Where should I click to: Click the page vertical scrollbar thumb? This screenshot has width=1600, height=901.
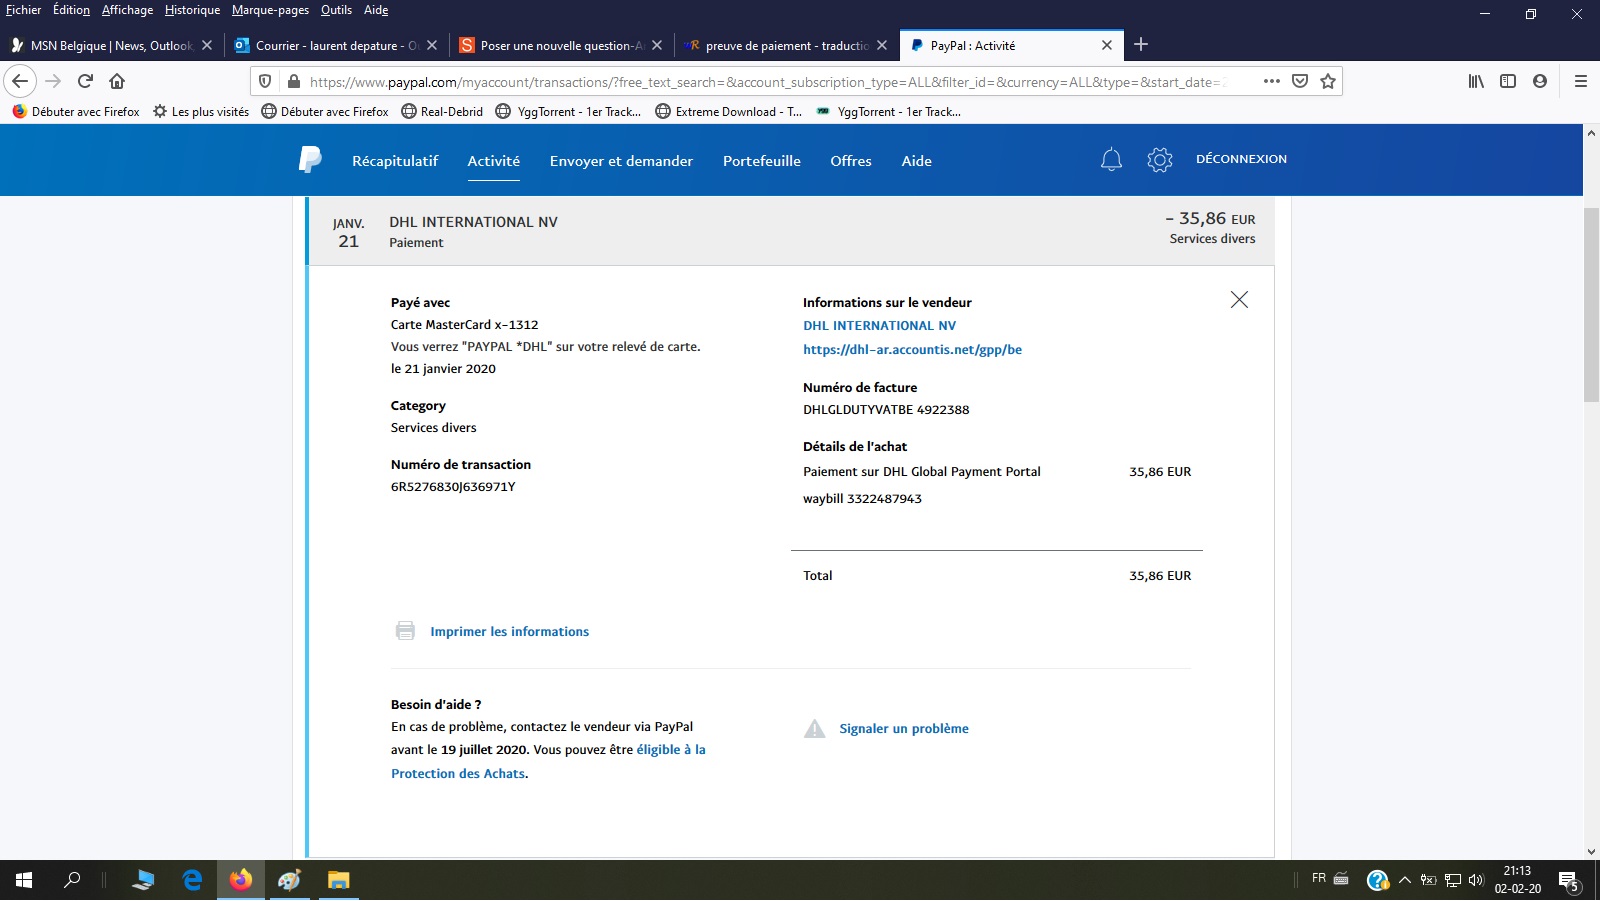tap(1591, 304)
